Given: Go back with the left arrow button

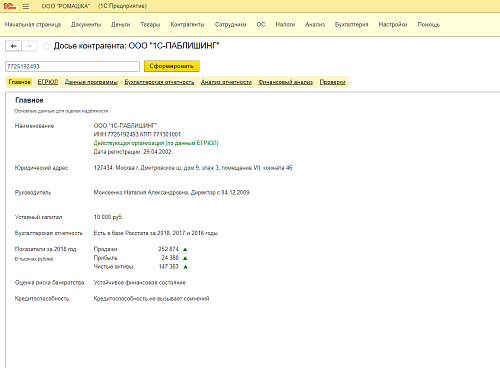Looking at the screenshot, I should click(14, 46).
